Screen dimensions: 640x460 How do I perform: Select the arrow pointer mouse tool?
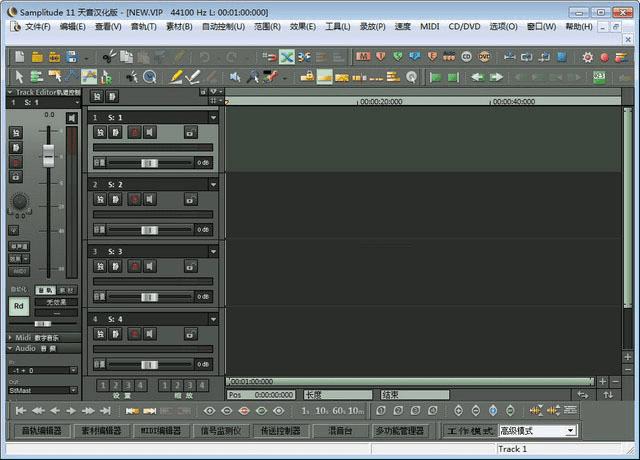[19, 76]
